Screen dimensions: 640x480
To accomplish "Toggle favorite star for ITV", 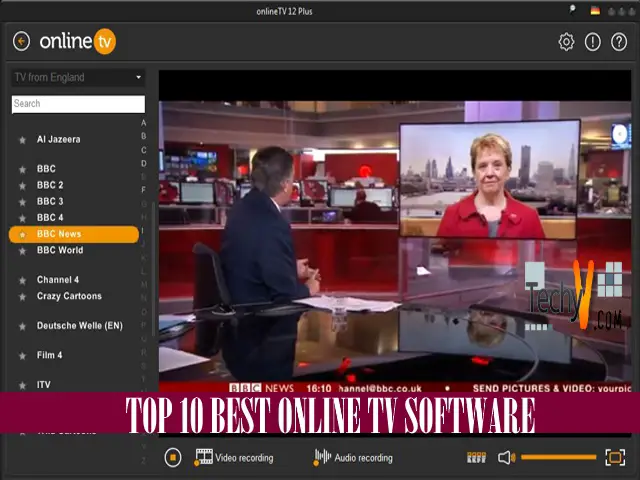I will coord(22,385).
